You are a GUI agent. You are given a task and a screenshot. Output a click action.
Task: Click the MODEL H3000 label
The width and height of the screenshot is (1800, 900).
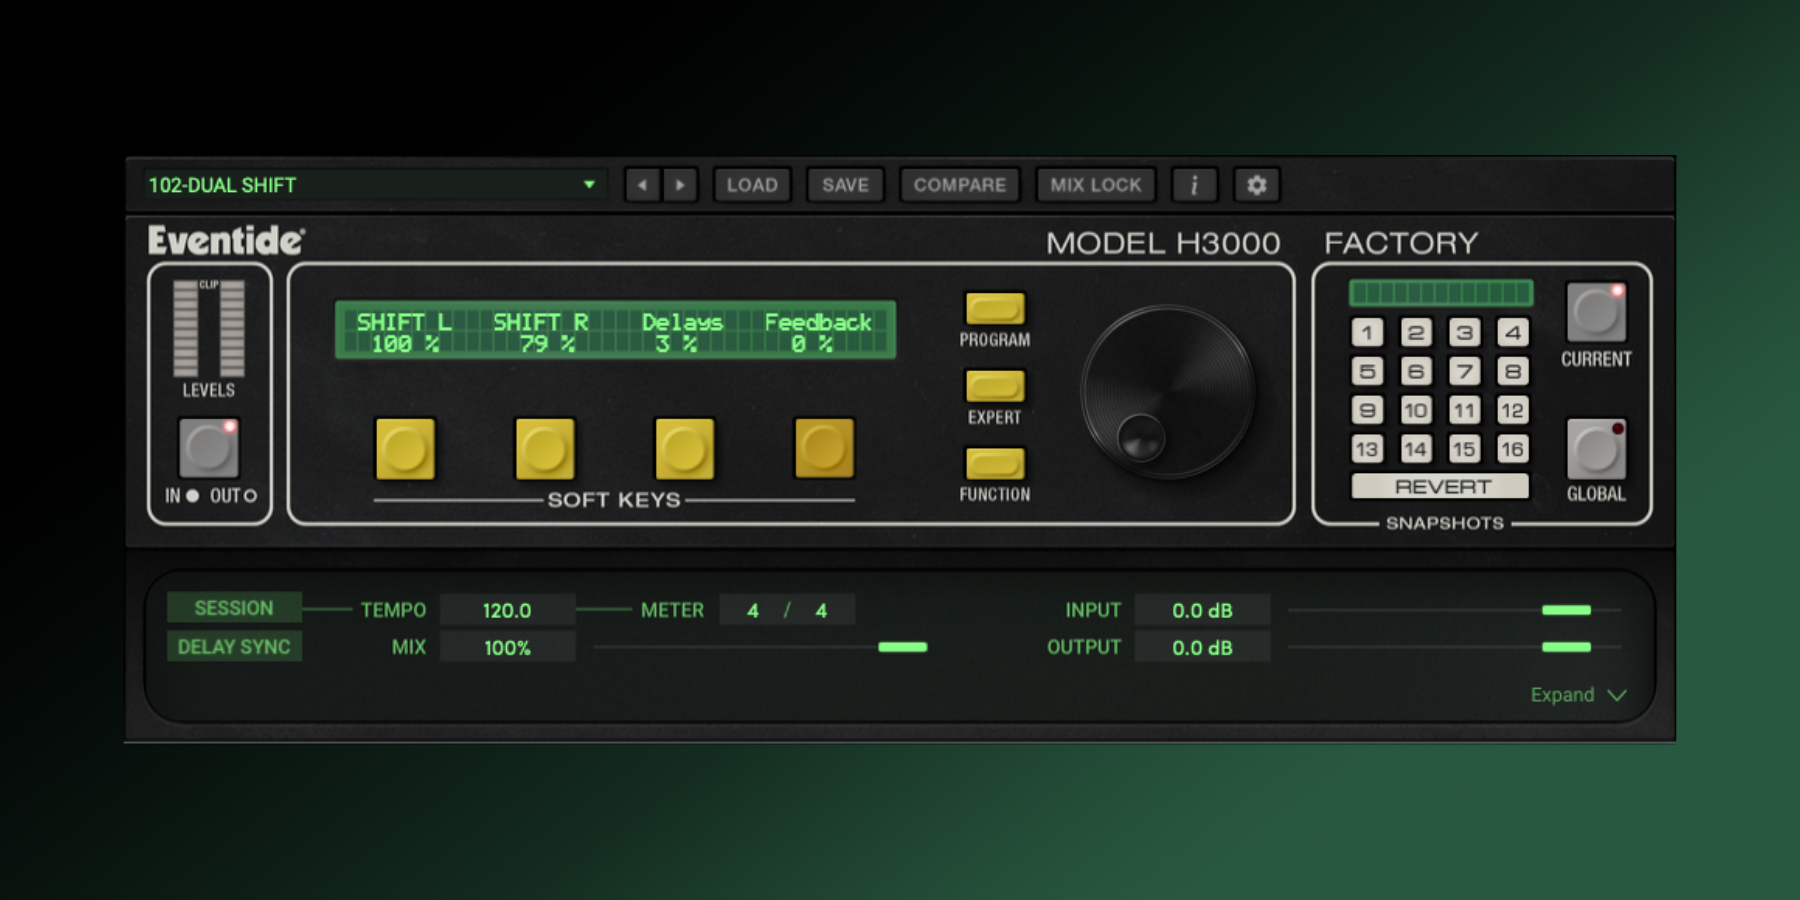pos(1163,243)
